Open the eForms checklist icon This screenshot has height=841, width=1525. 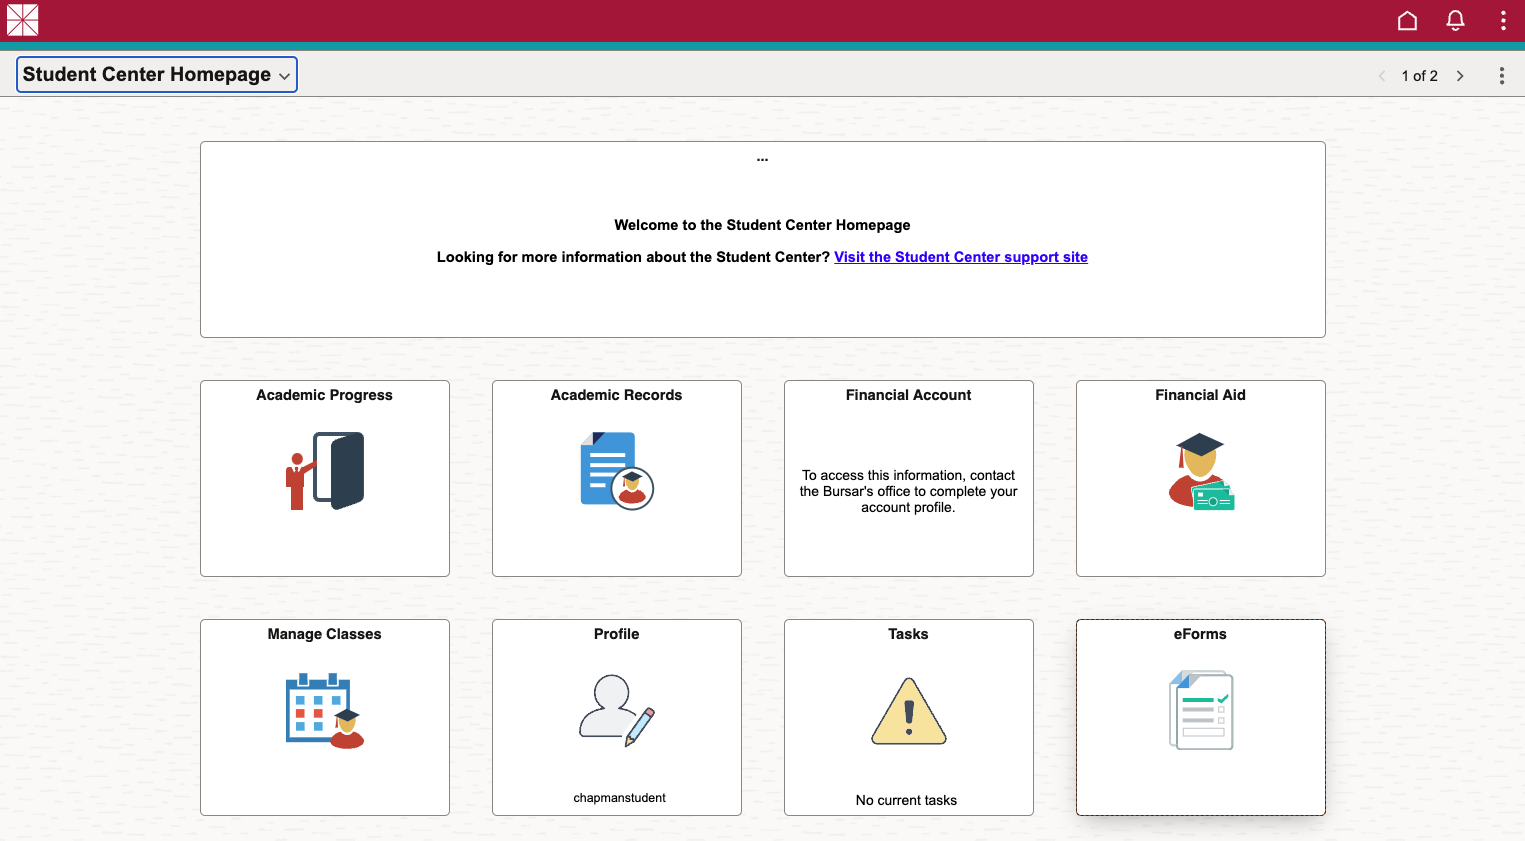1201,710
